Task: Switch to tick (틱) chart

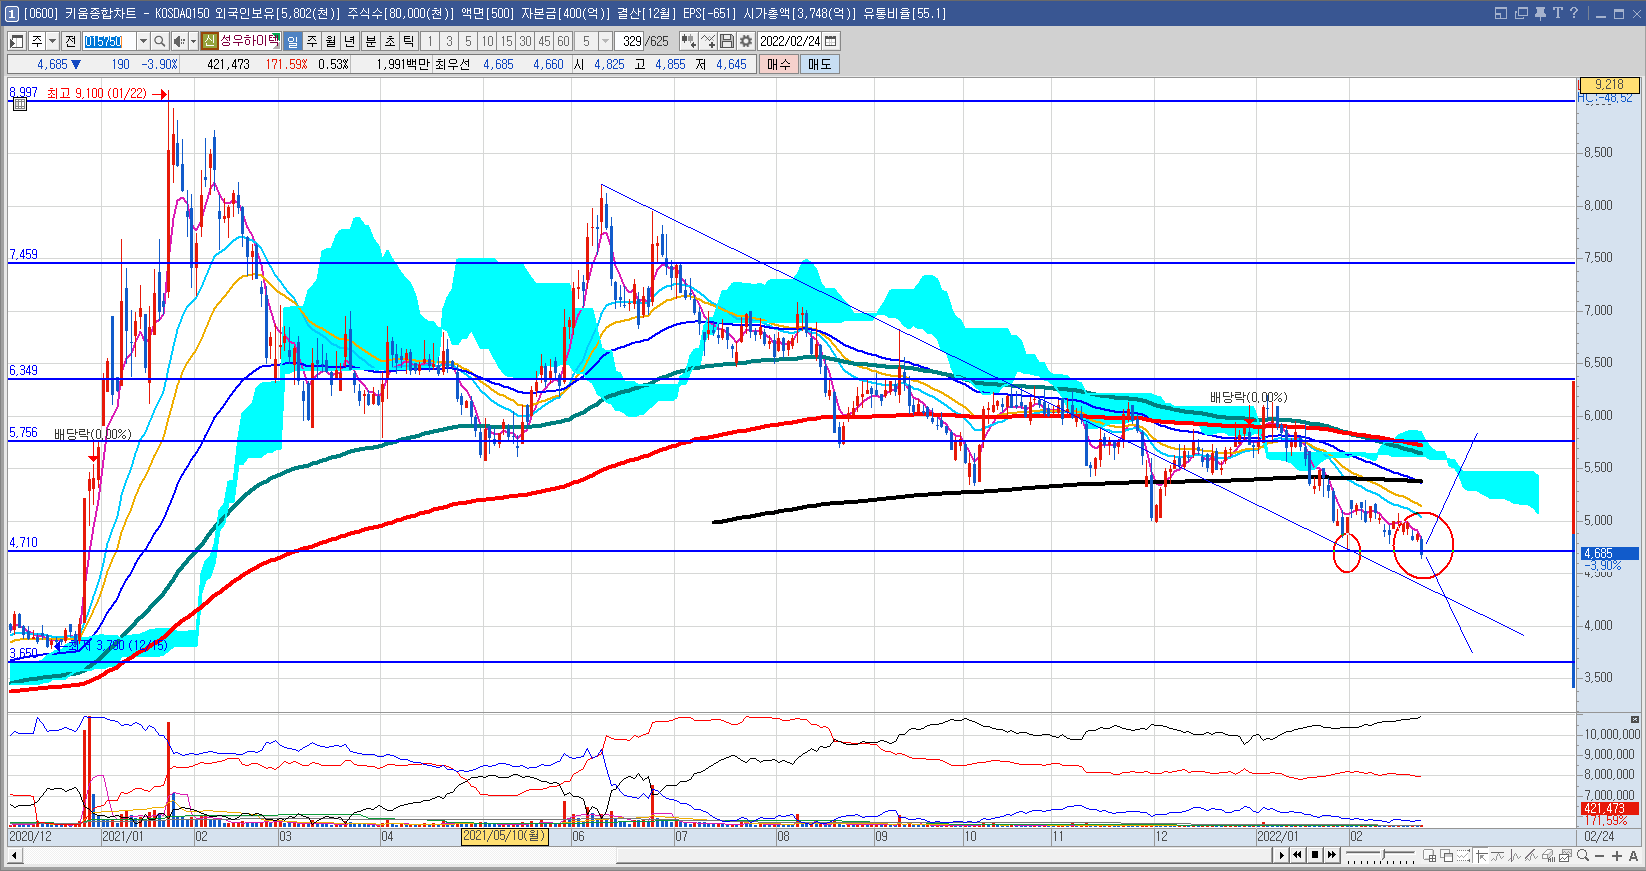Action: click(x=409, y=41)
